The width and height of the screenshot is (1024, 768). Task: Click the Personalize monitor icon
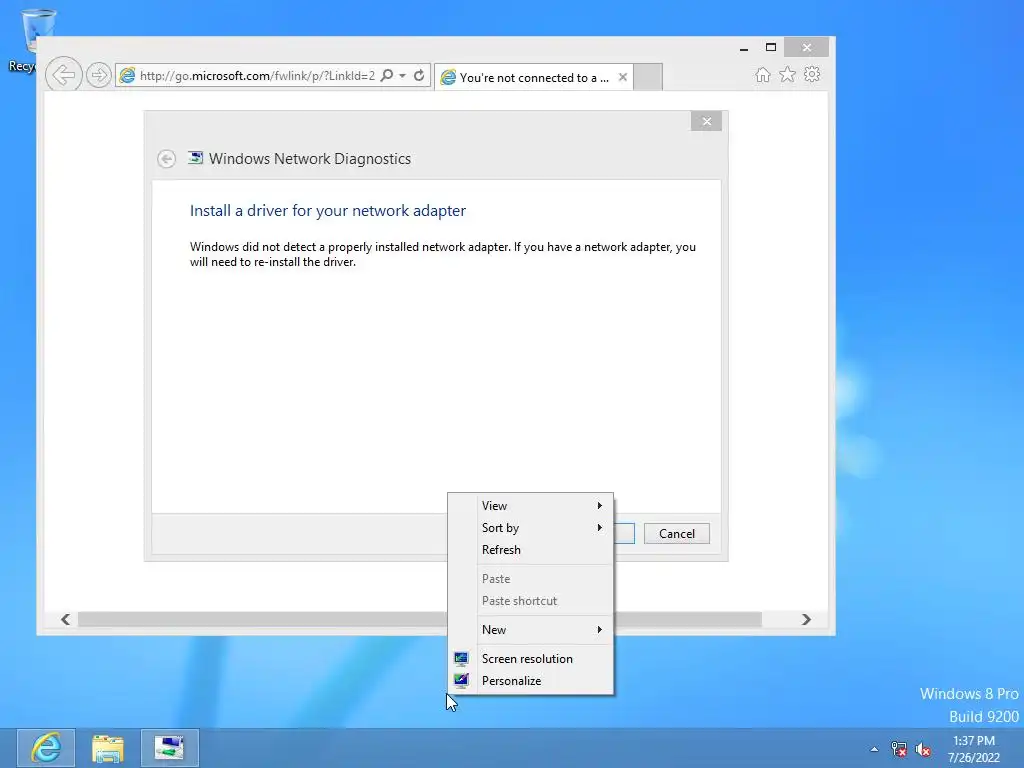pyautogui.click(x=461, y=680)
